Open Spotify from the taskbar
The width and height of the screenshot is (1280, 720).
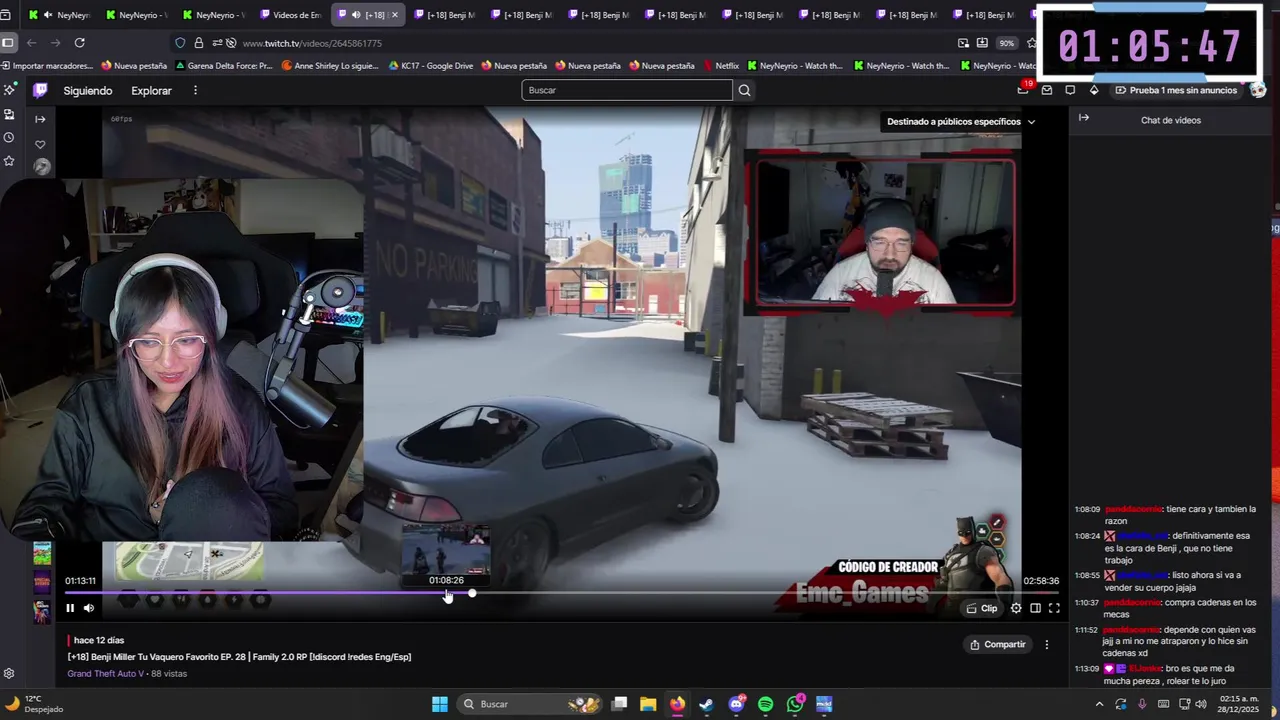click(x=766, y=704)
